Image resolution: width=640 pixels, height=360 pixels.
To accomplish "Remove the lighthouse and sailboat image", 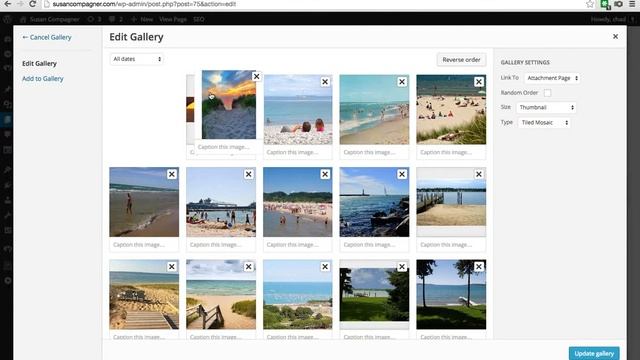I will click(x=402, y=174).
